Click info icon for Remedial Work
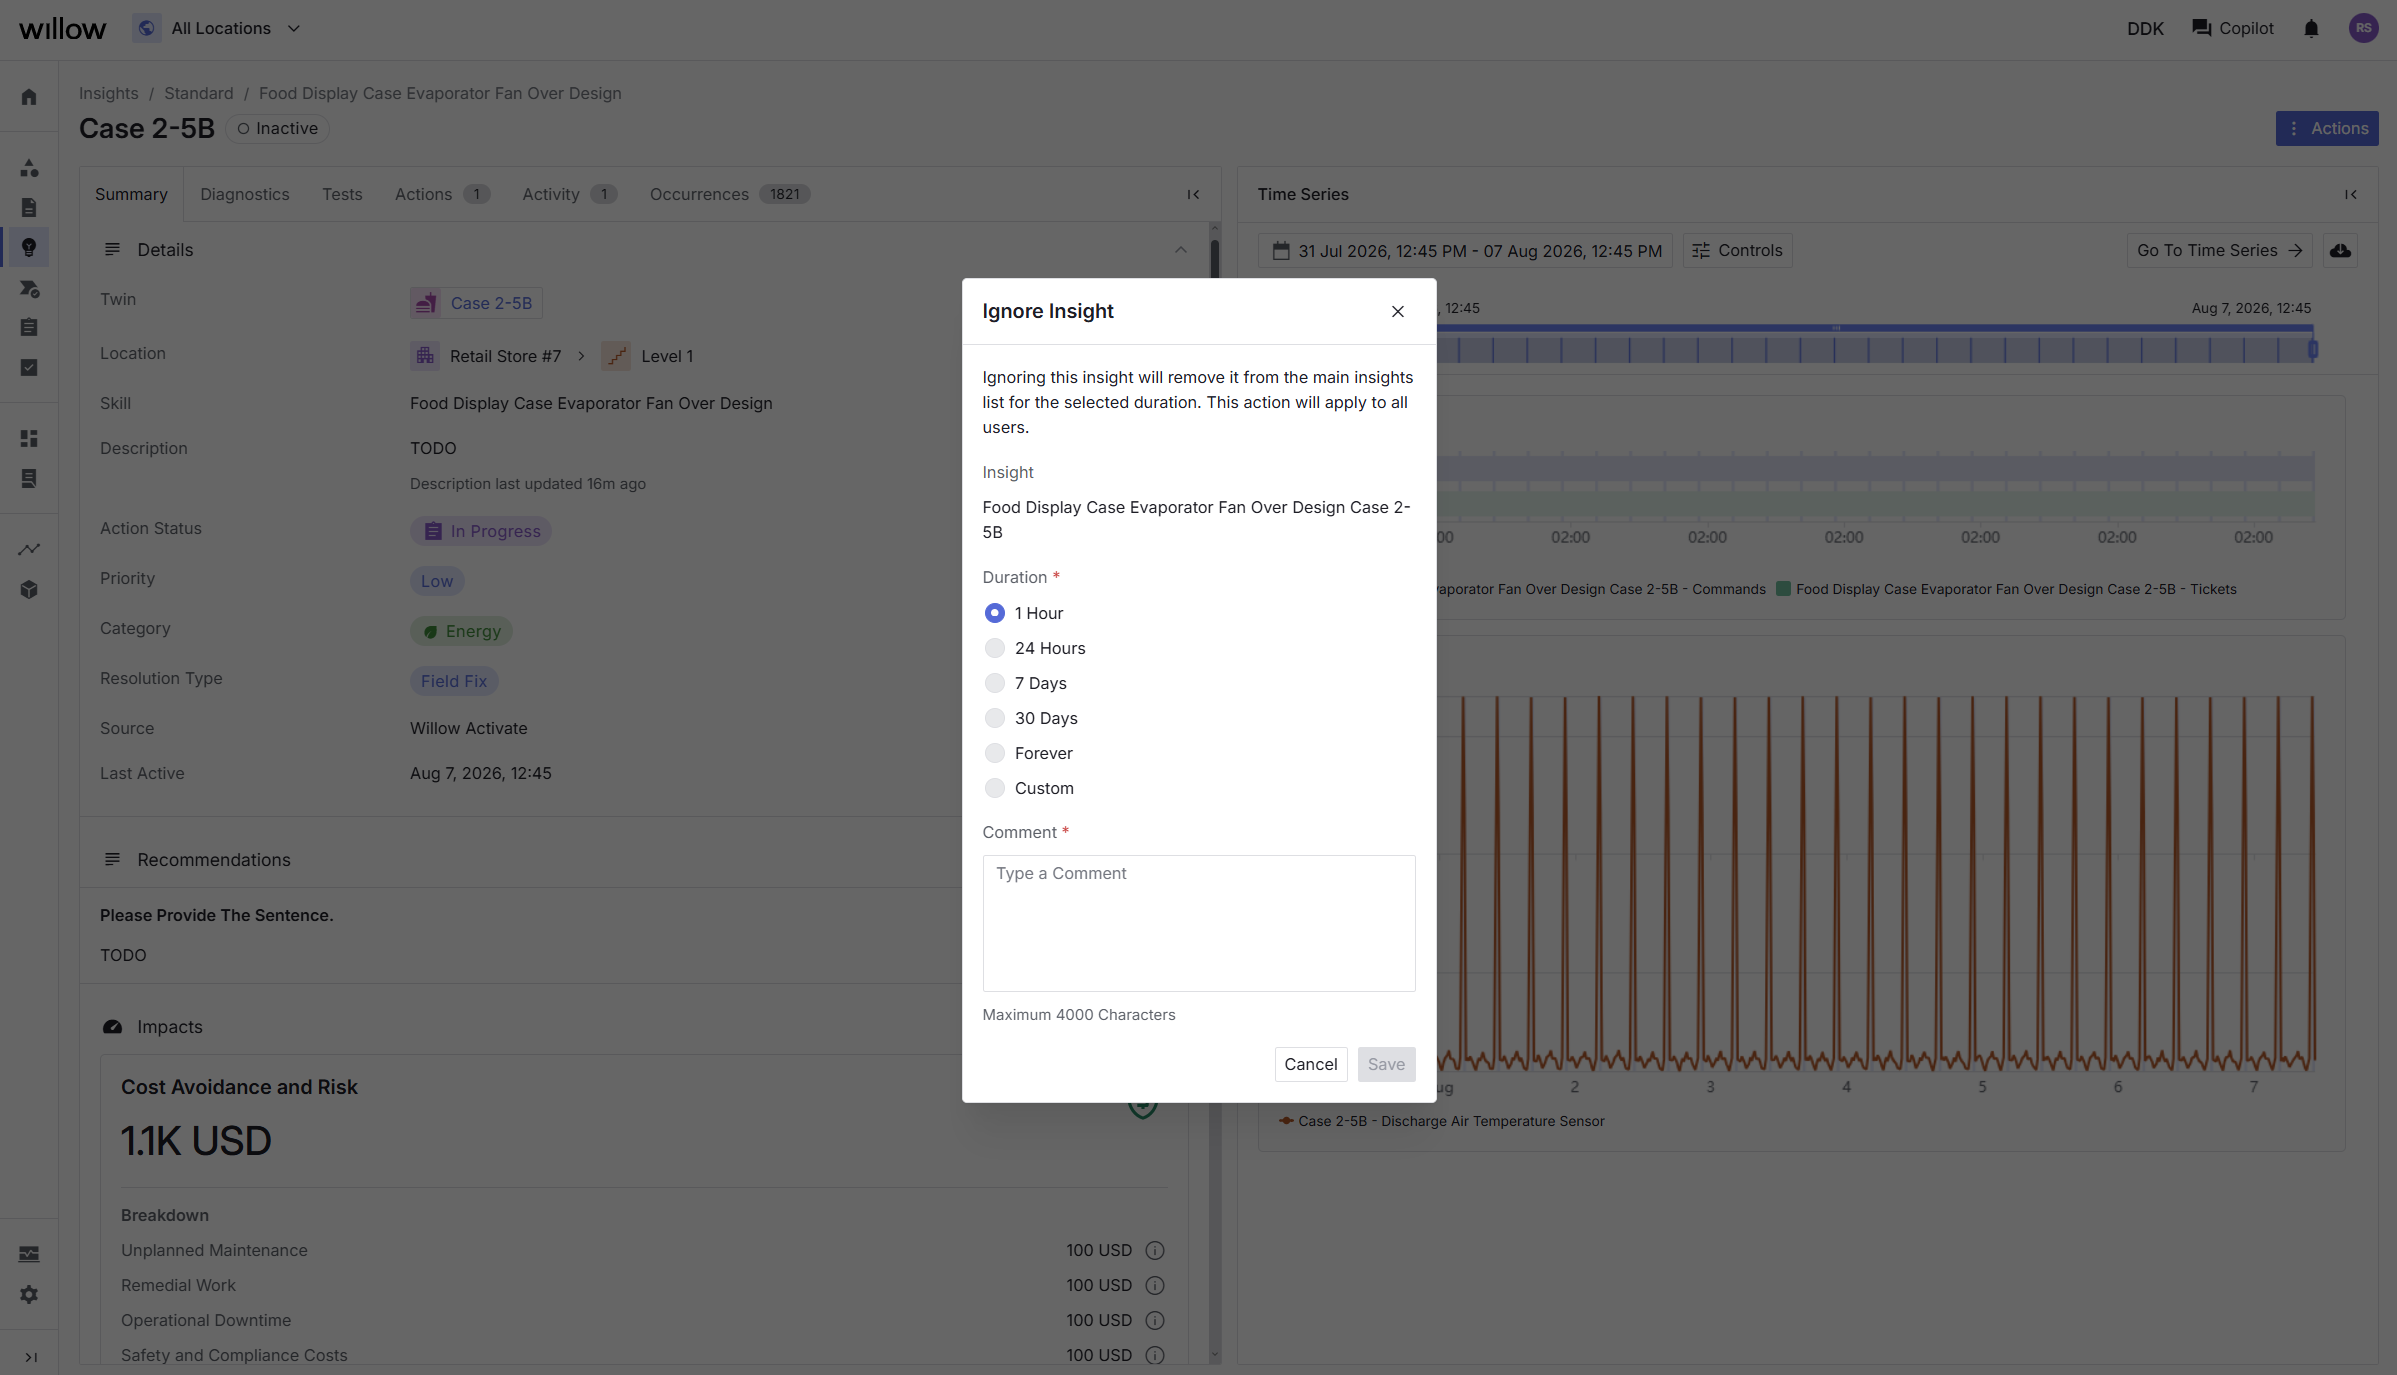Image resolution: width=2397 pixels, height=1375 pixels. 1155,1285
